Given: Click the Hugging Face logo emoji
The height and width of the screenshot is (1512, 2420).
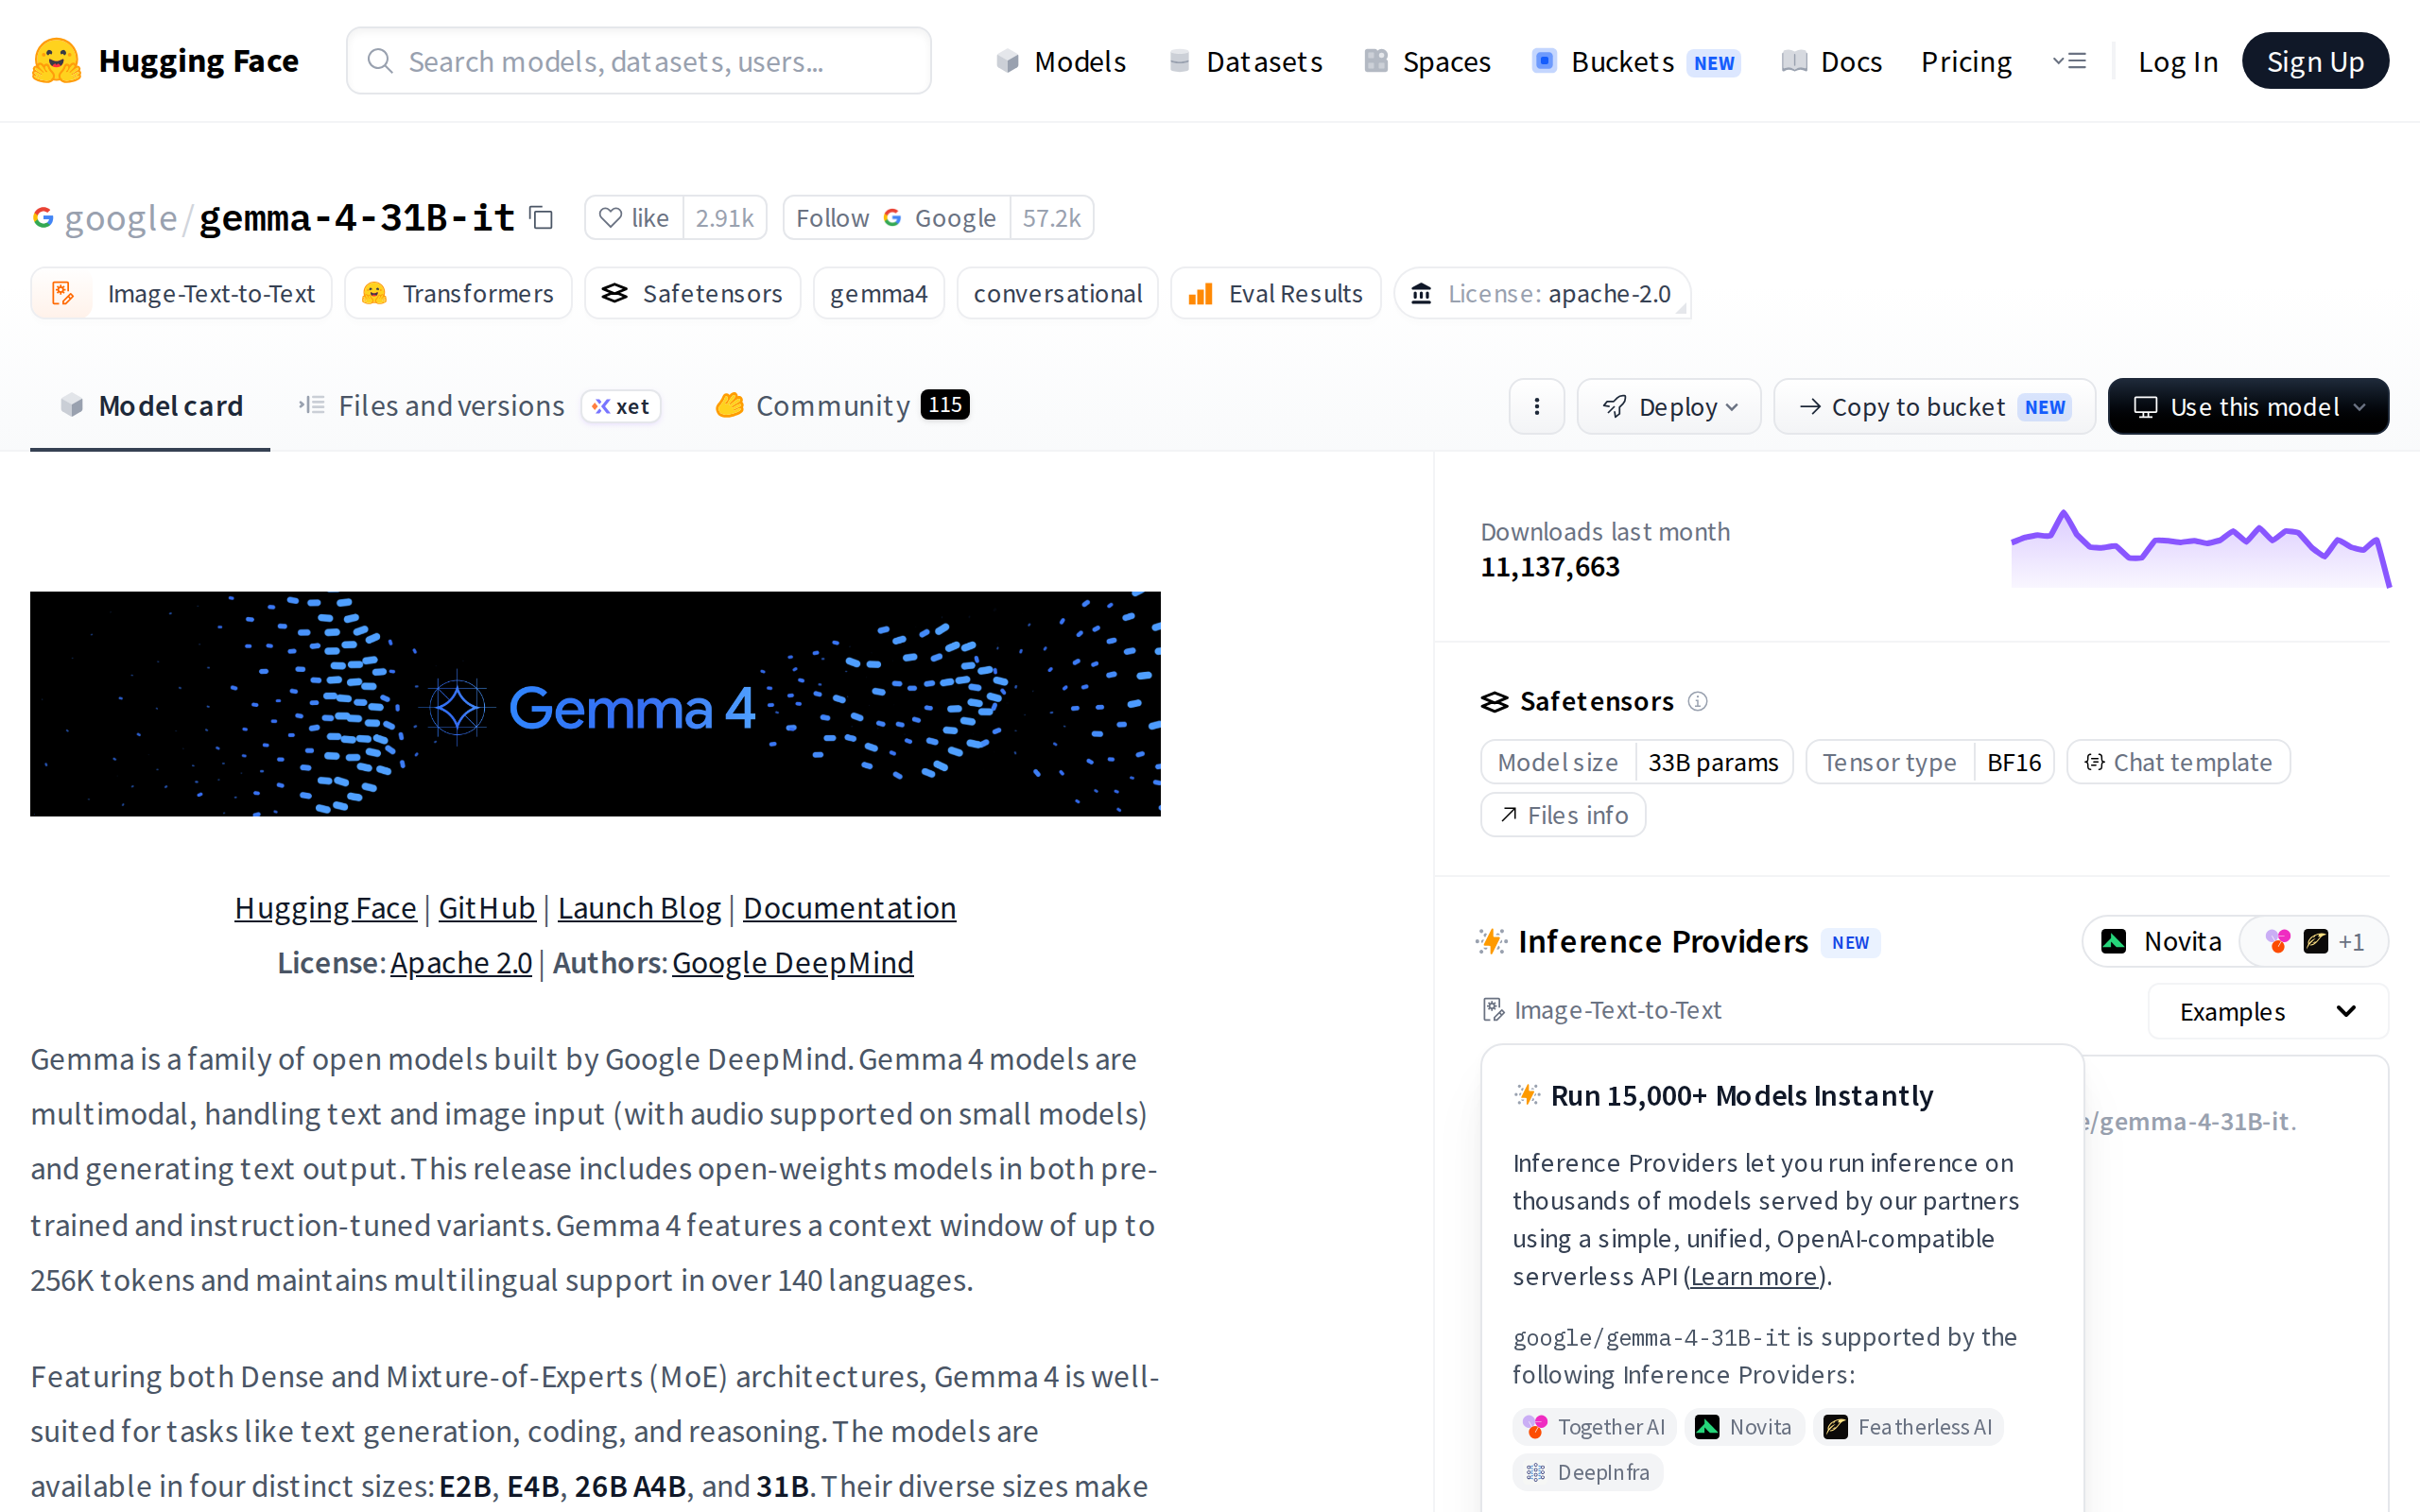Looking at the screenshot, I should pyautogui.click(x=56, y=61).
